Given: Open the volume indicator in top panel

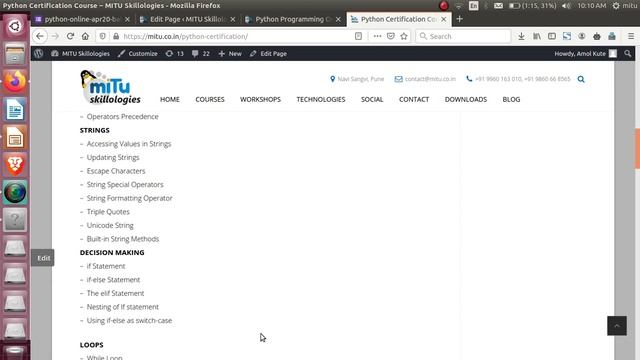Looking at the screenshot, I should [566, 6].
